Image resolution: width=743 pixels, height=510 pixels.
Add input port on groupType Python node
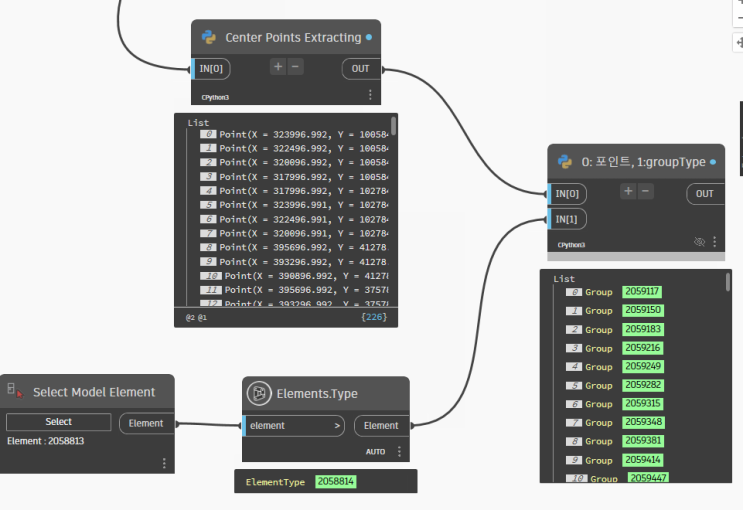pos(628,191)
